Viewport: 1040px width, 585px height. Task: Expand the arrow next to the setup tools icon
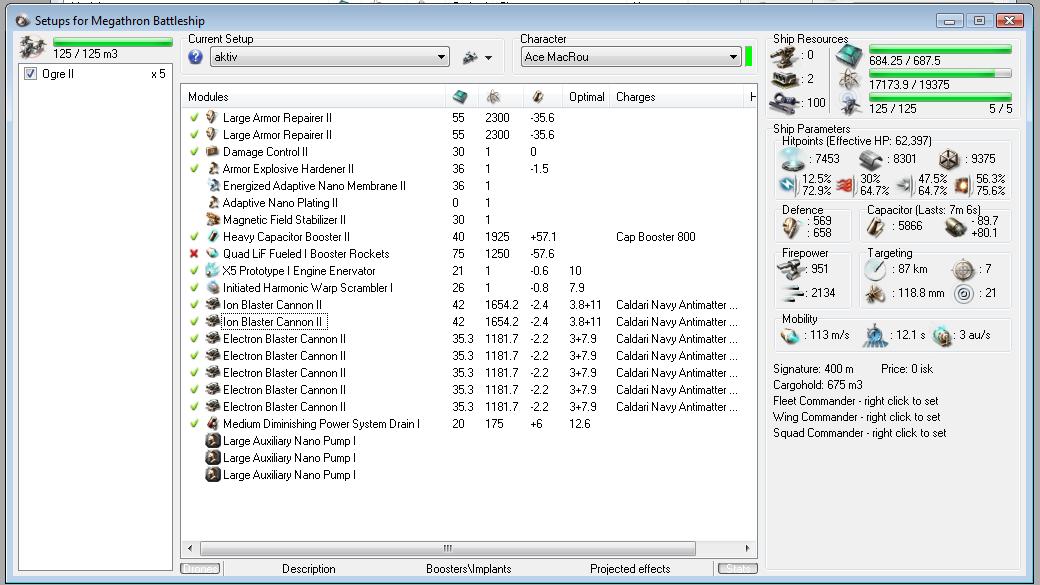tap(488, 58)
